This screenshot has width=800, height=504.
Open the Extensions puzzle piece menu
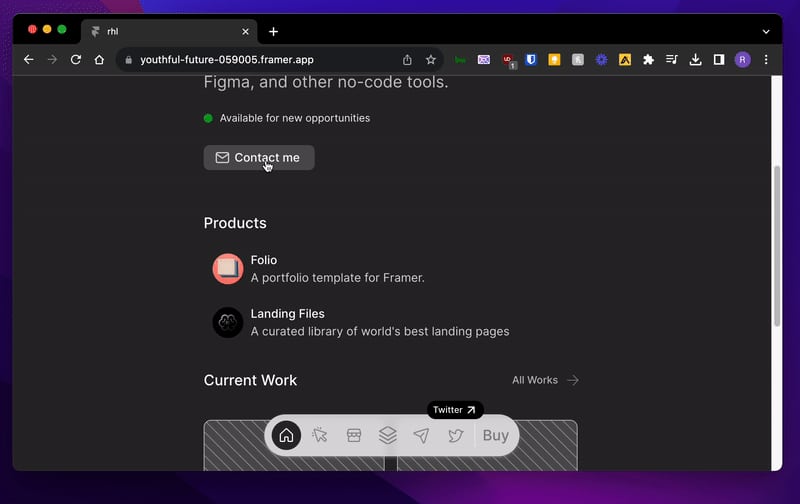point(648,60)
